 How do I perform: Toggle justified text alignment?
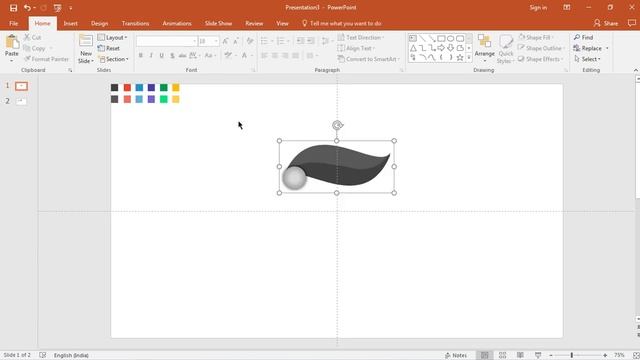pos(296,56)
